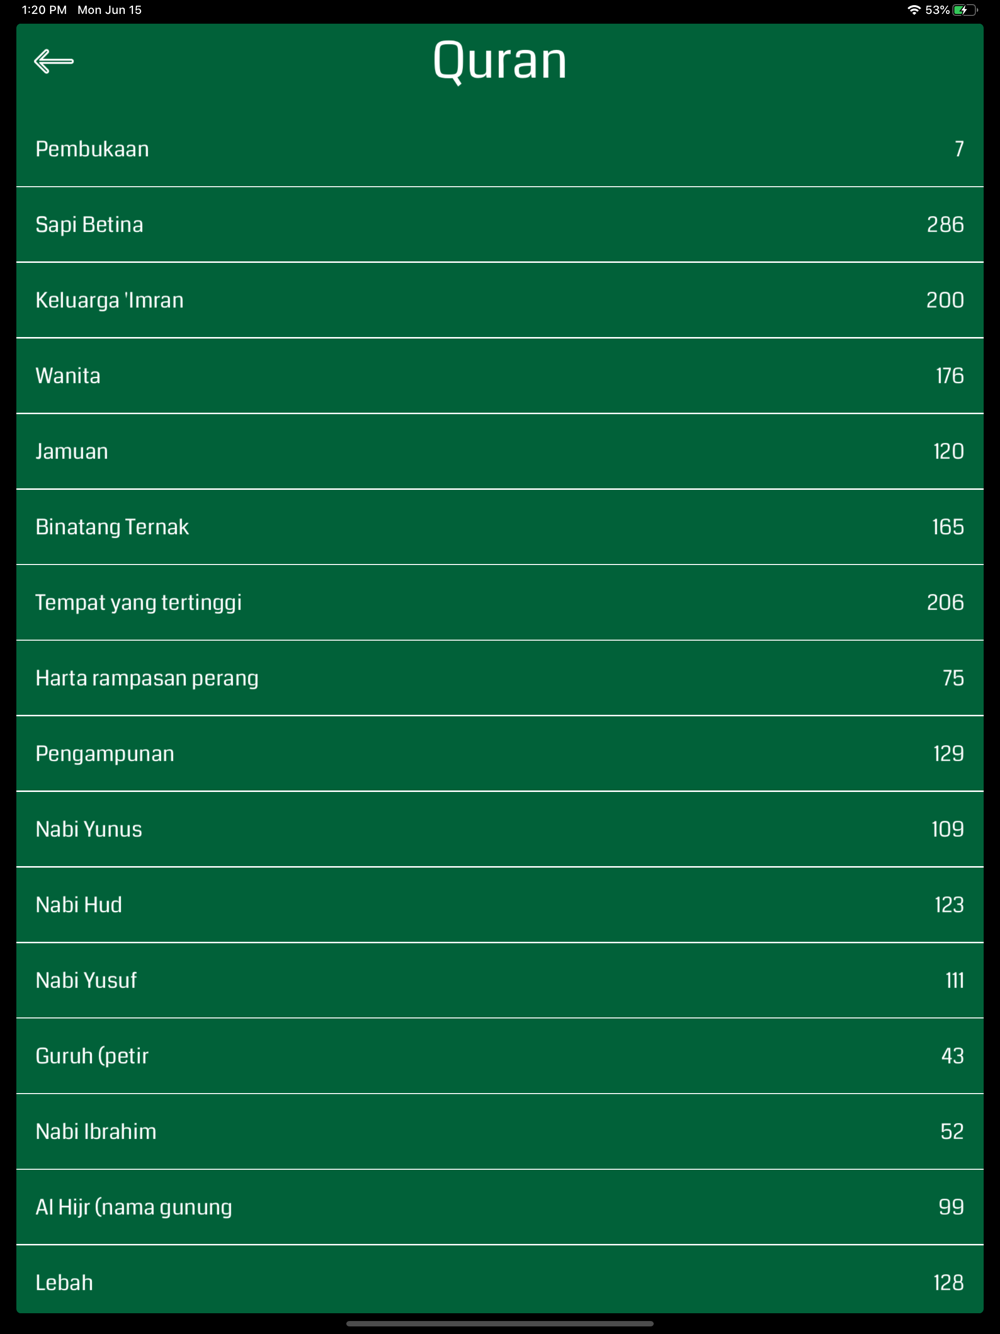Open the Jamuan chapter
1000x1334 pixels.
coord(500,451)
